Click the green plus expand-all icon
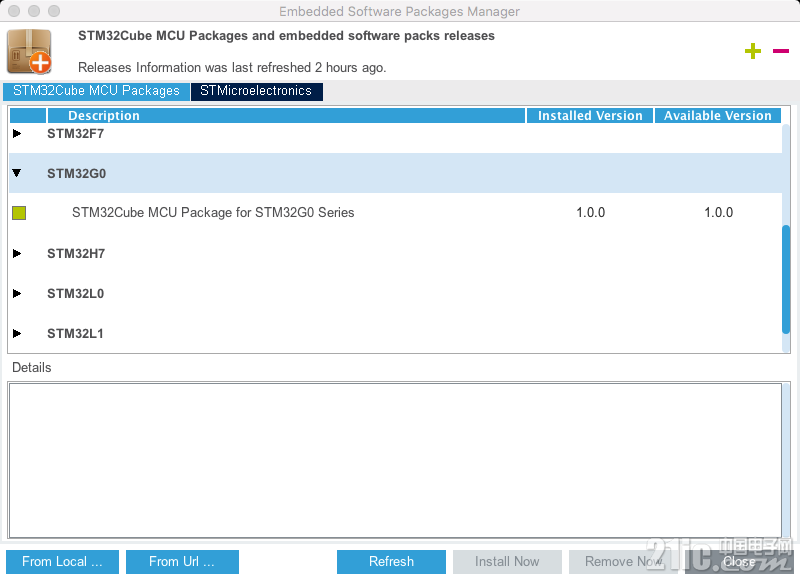The width and height of the screenshot is (800, 580). (x=753, y=51)
